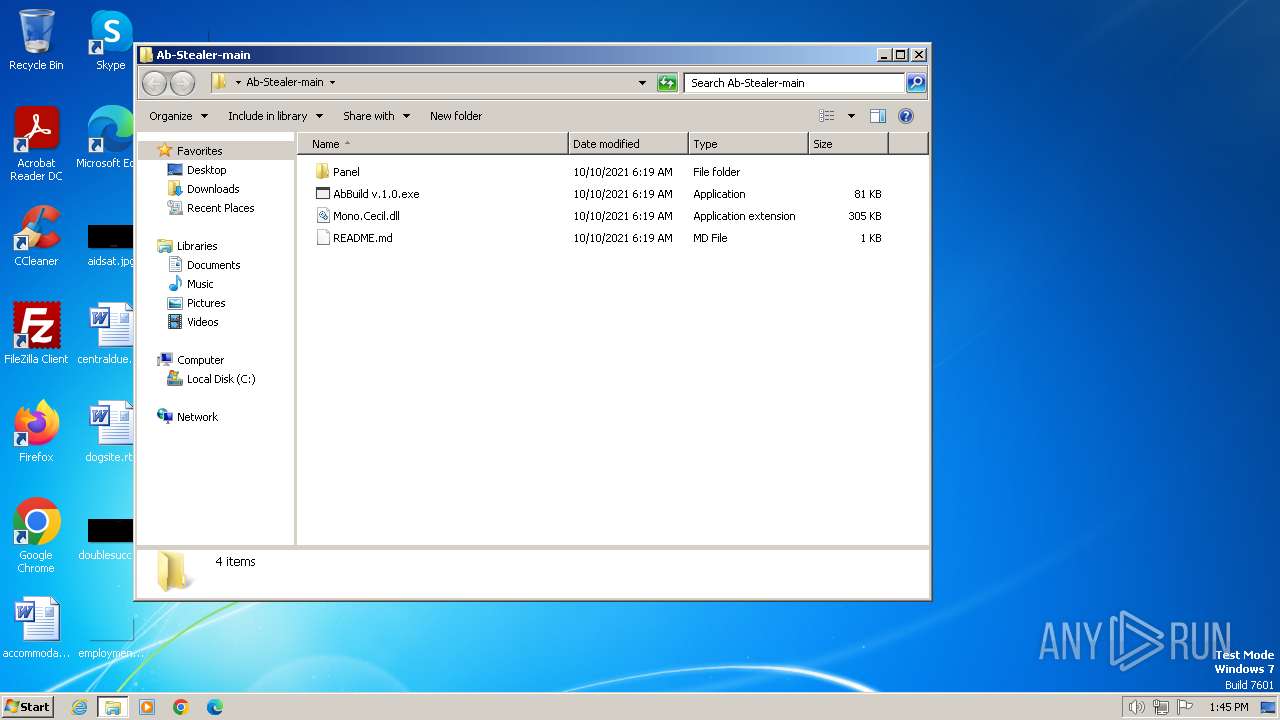This screenshot has width=1280, height=720.
Task: Launch Skype desktop shortcut
Action: coord(110,41)
